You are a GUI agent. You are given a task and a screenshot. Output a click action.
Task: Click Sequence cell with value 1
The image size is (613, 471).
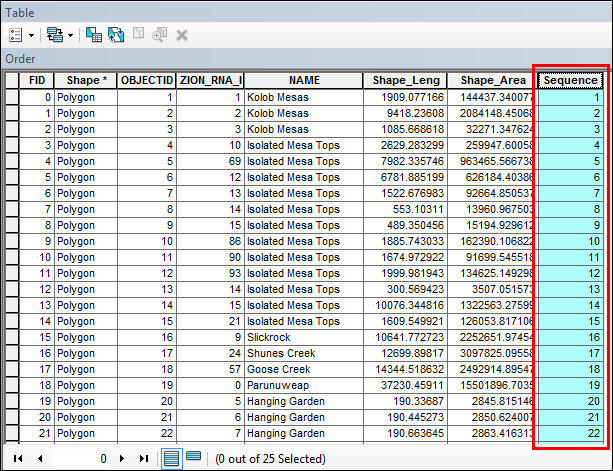coord(570,97)
